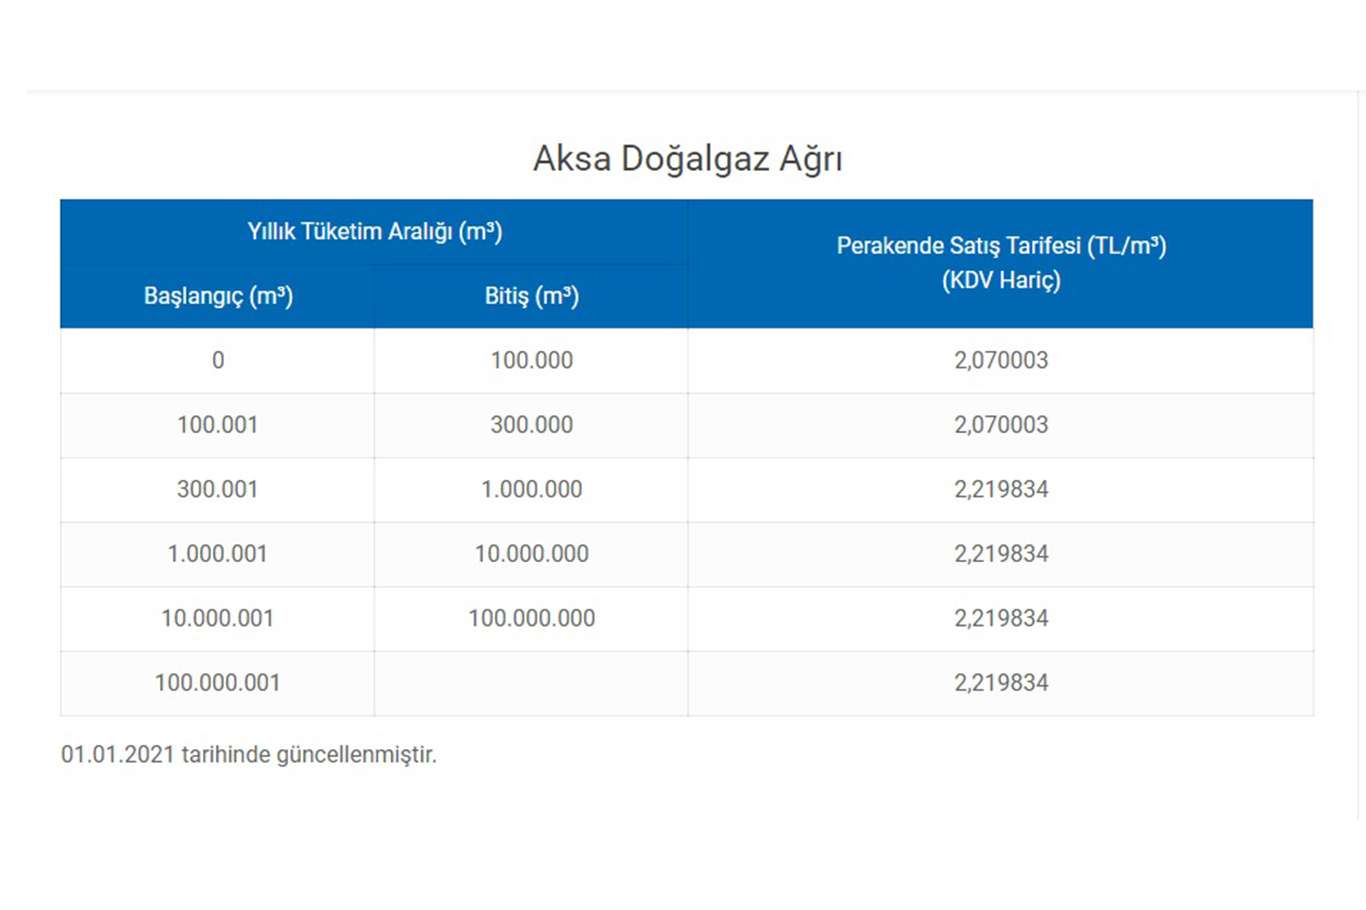
Task: Select the Yıllık Tüketim Aralığı header
Action: pos(374,231)
